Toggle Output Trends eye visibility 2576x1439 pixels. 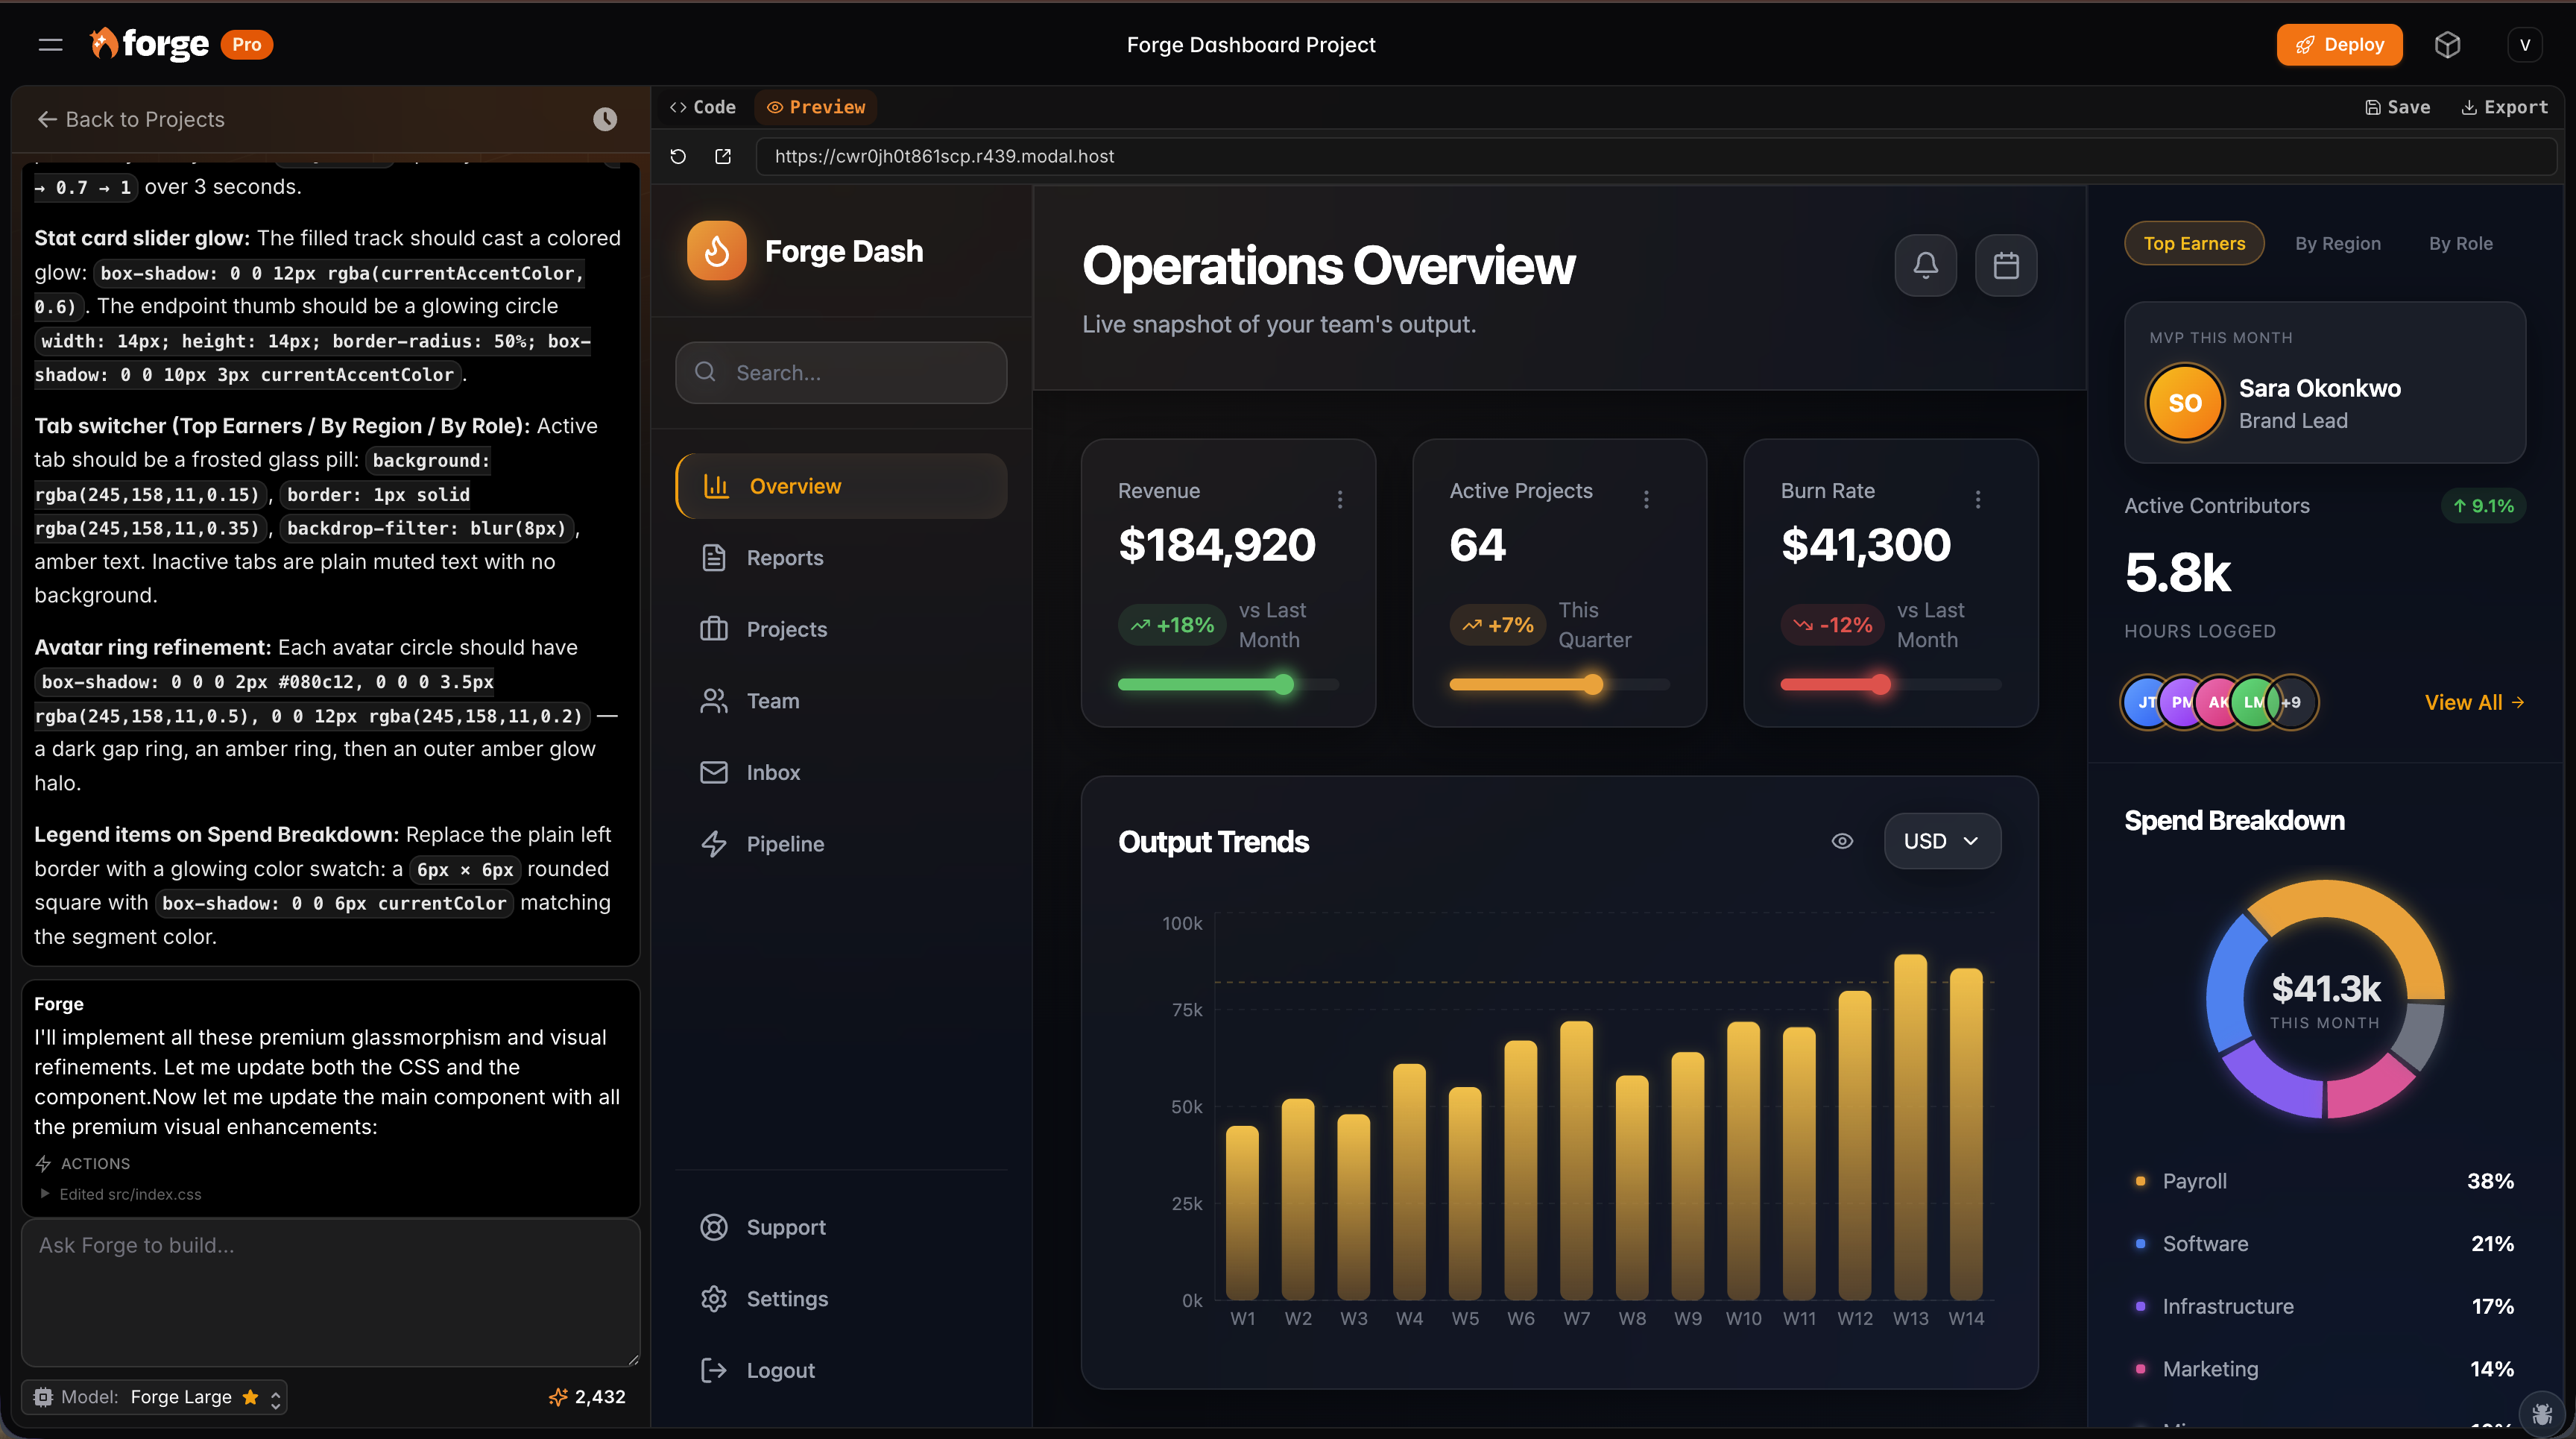pyautogui.click(x=1842, y=841)
